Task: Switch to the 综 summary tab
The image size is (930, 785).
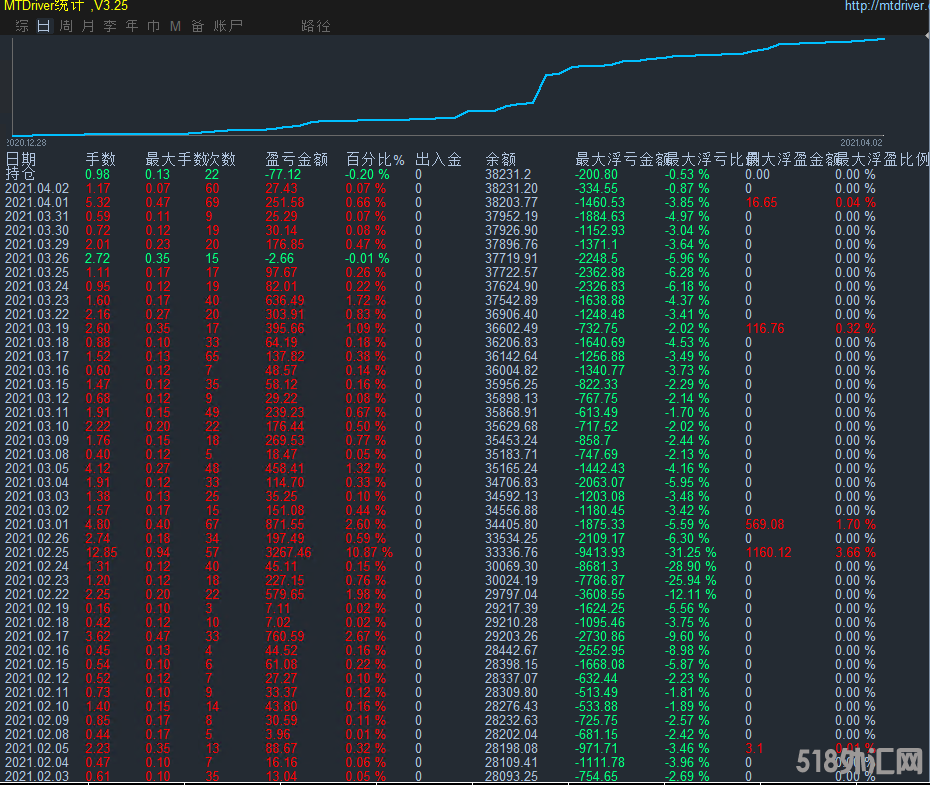Action: [22, 25]
